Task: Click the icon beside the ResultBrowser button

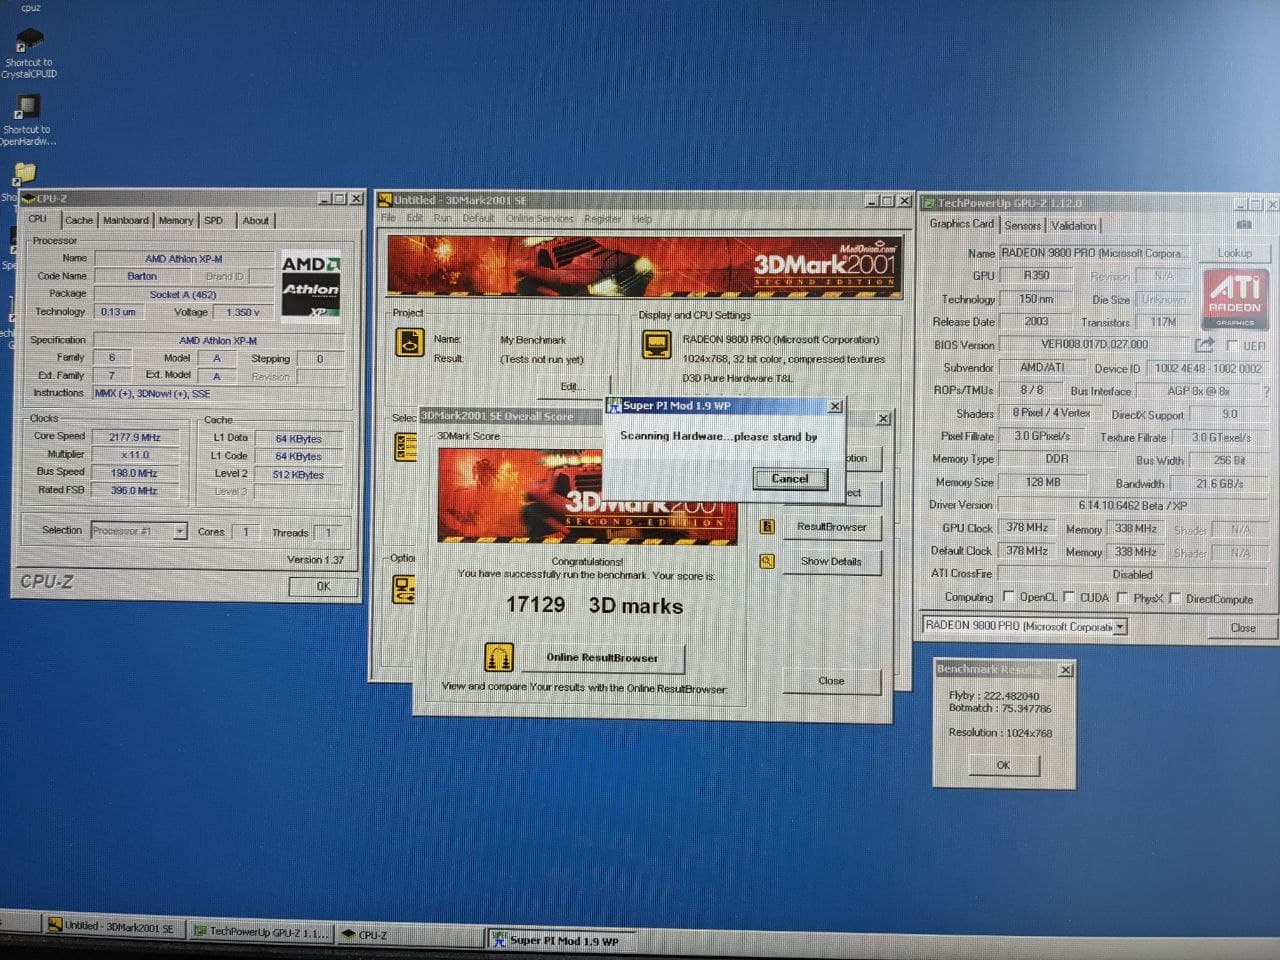Action: 767,527
